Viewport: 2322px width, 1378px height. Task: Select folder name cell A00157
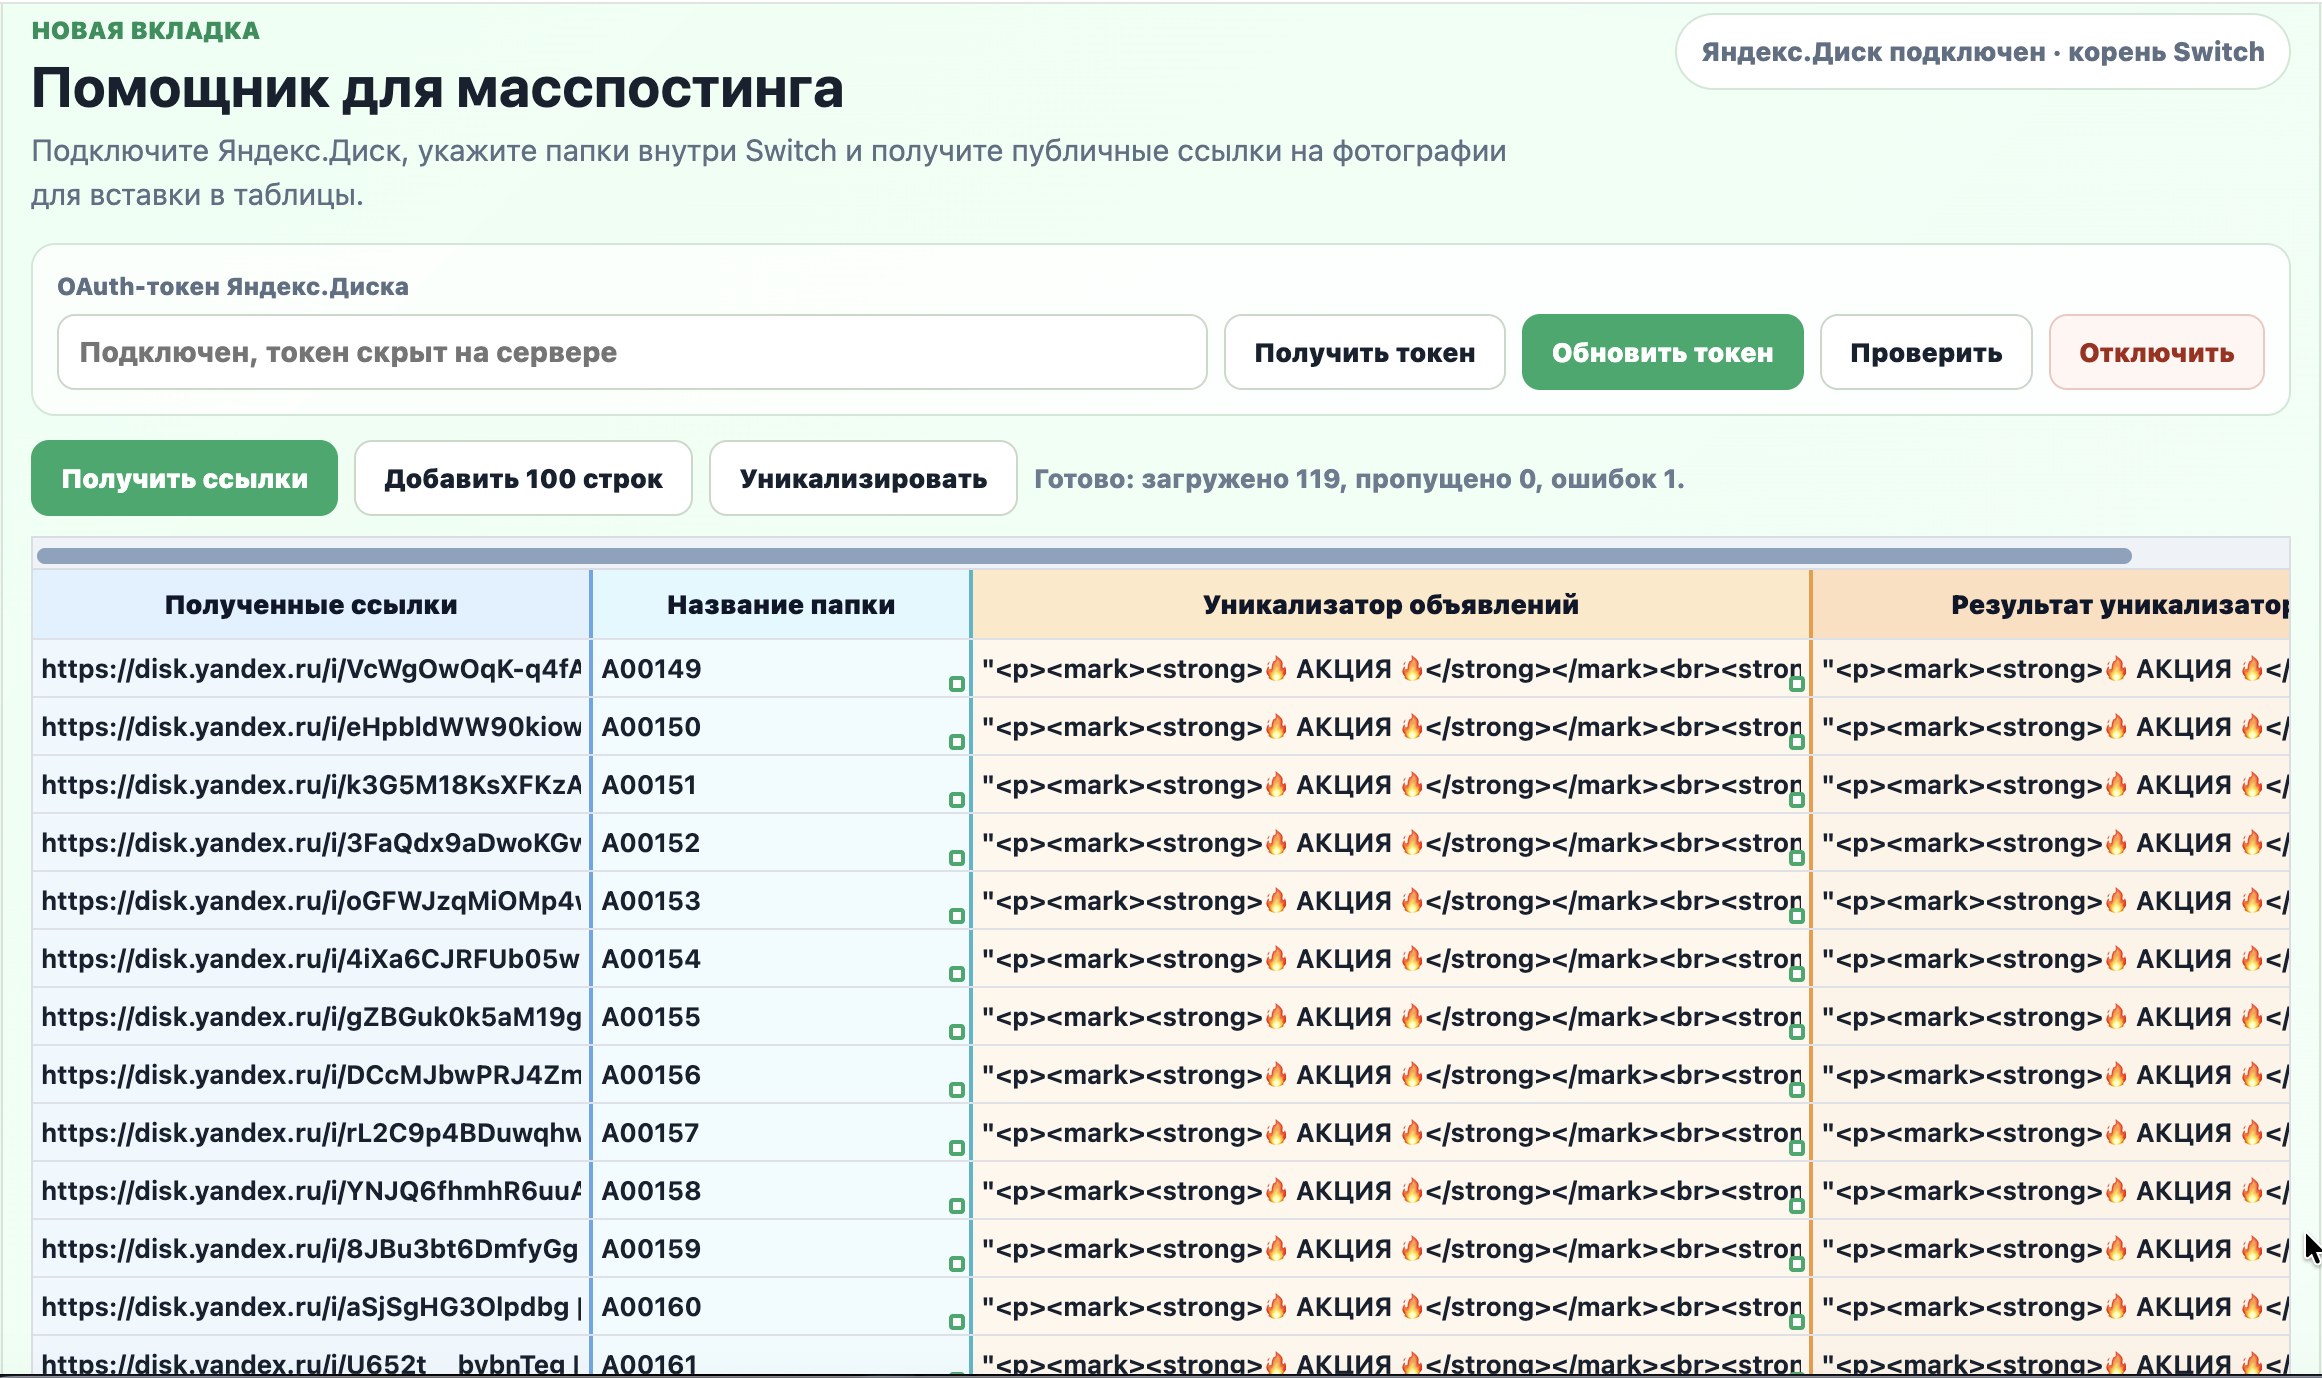pyautogui.click(x=781, y=1132)
